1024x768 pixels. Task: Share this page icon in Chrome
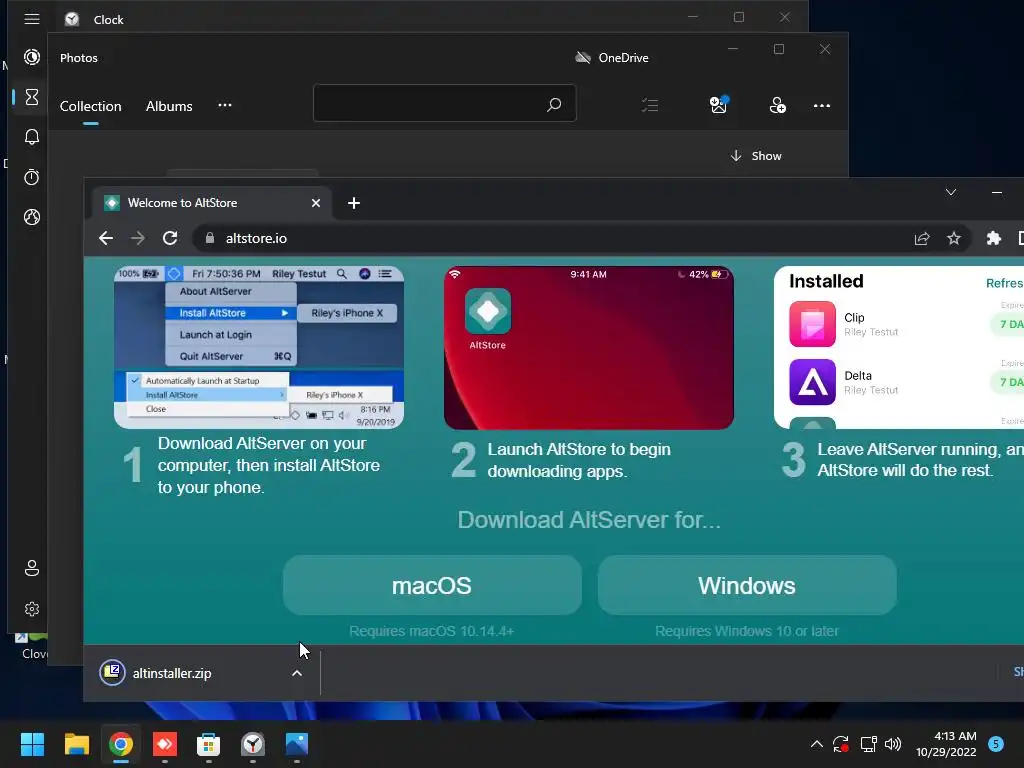click(922, 238)
